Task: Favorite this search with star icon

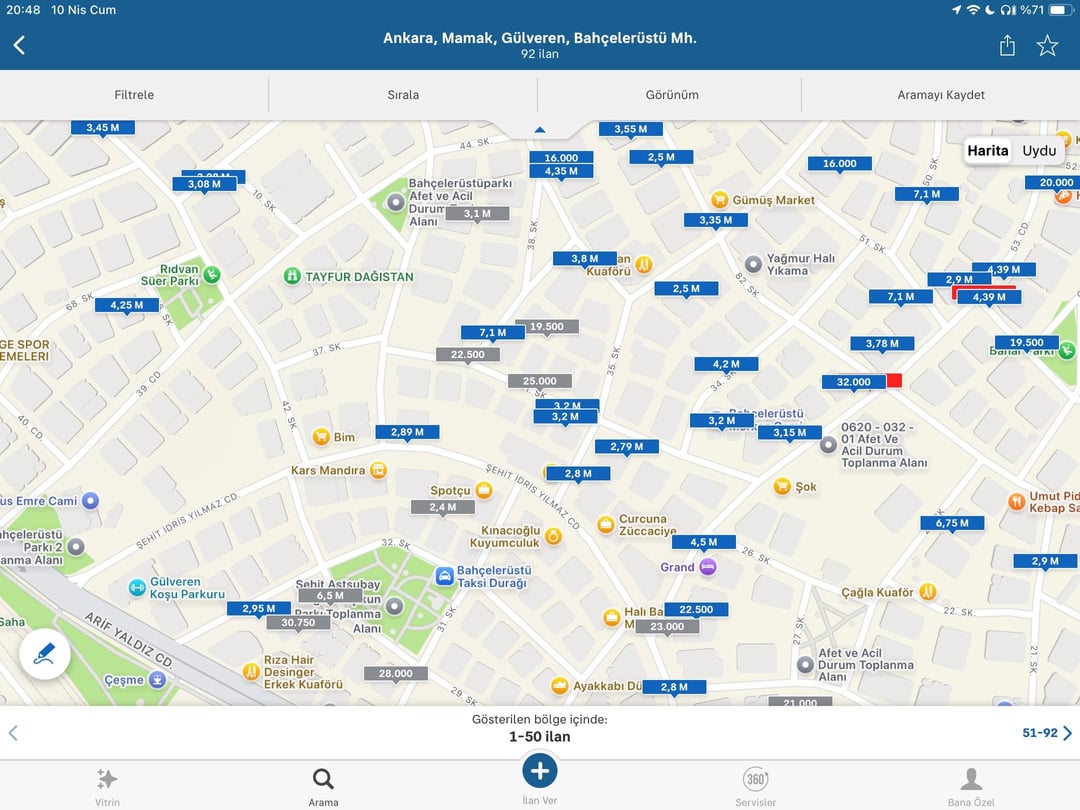Action: click(x=1047, y=45)
